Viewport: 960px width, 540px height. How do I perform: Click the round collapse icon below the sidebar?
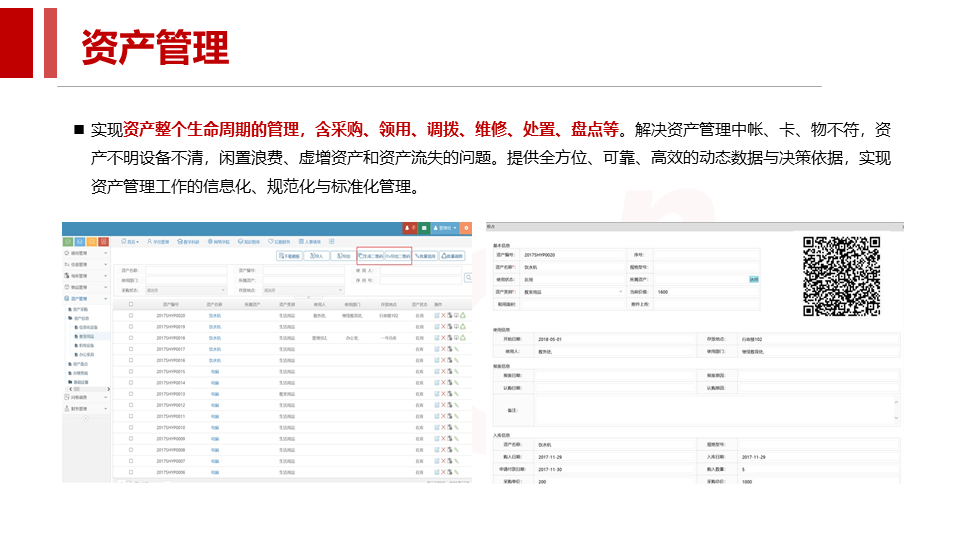click(86, 419)
